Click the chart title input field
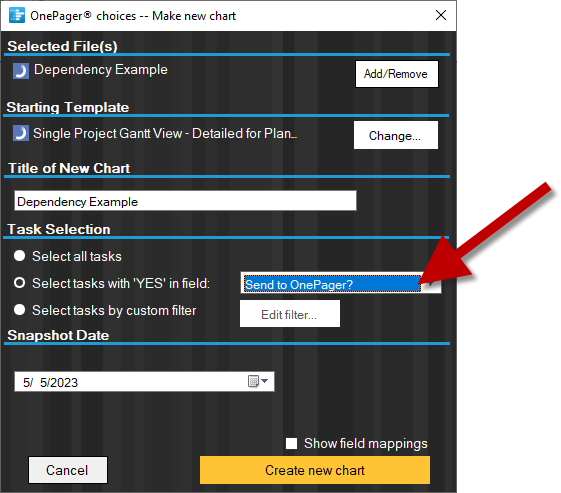Screen dimensions: 561x493 185,201
